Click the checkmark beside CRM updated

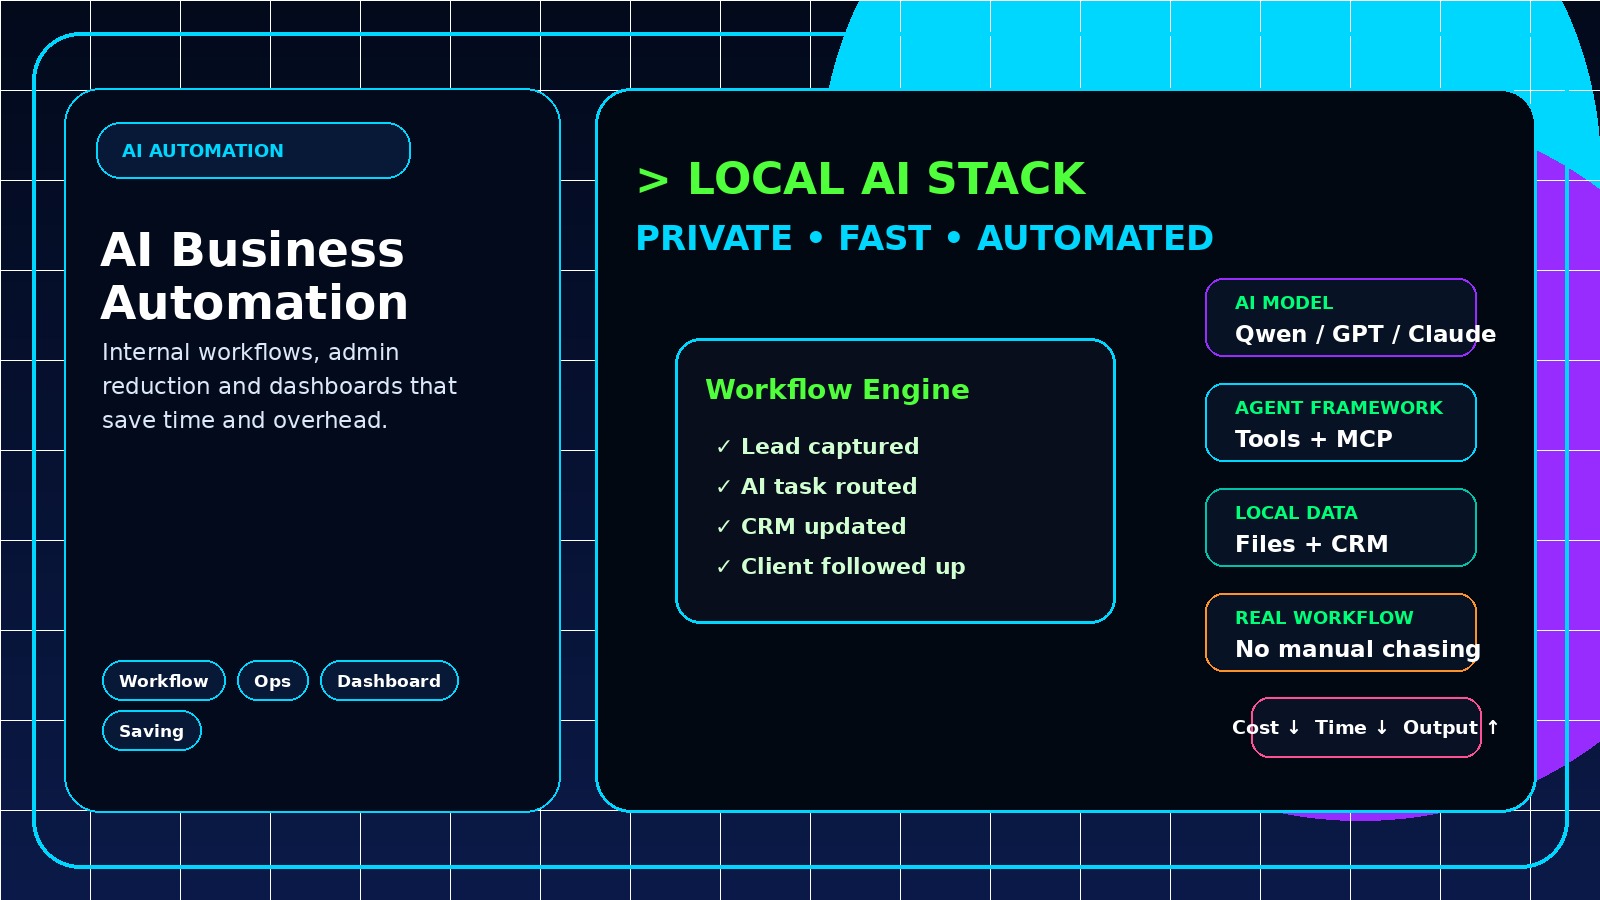click(724, 527)
